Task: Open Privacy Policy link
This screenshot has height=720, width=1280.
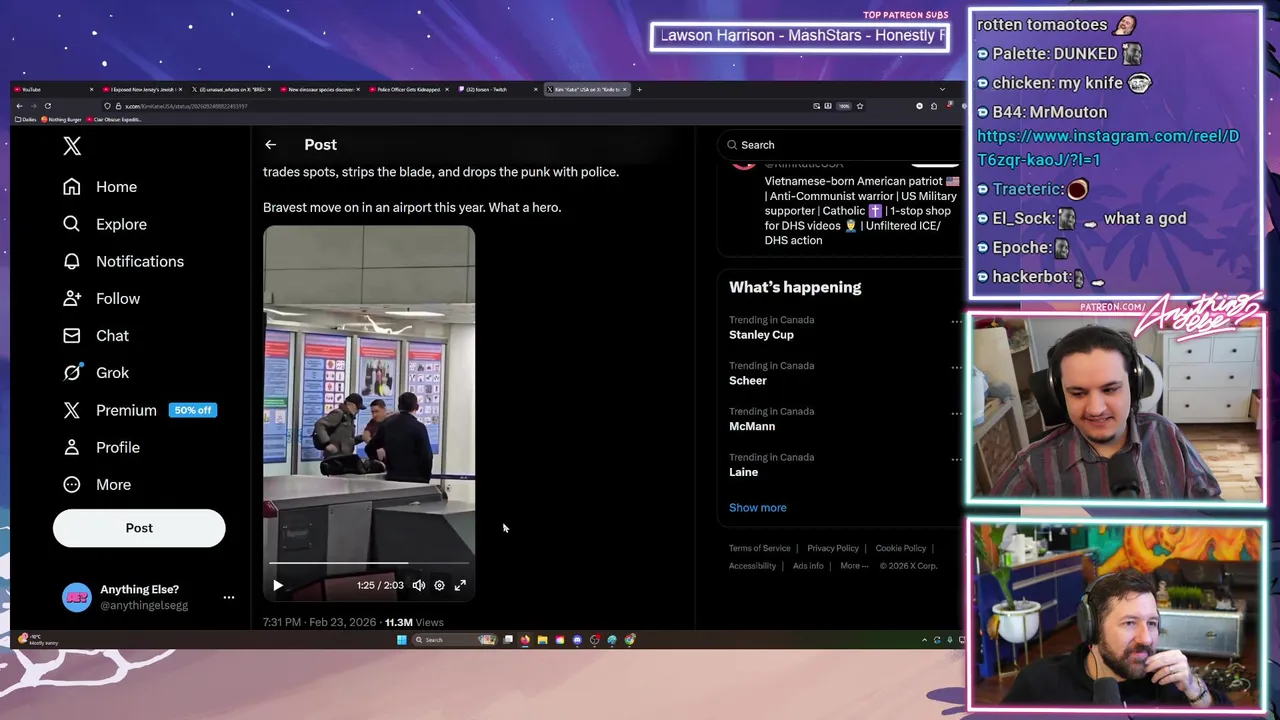Action: coord(833,548)
